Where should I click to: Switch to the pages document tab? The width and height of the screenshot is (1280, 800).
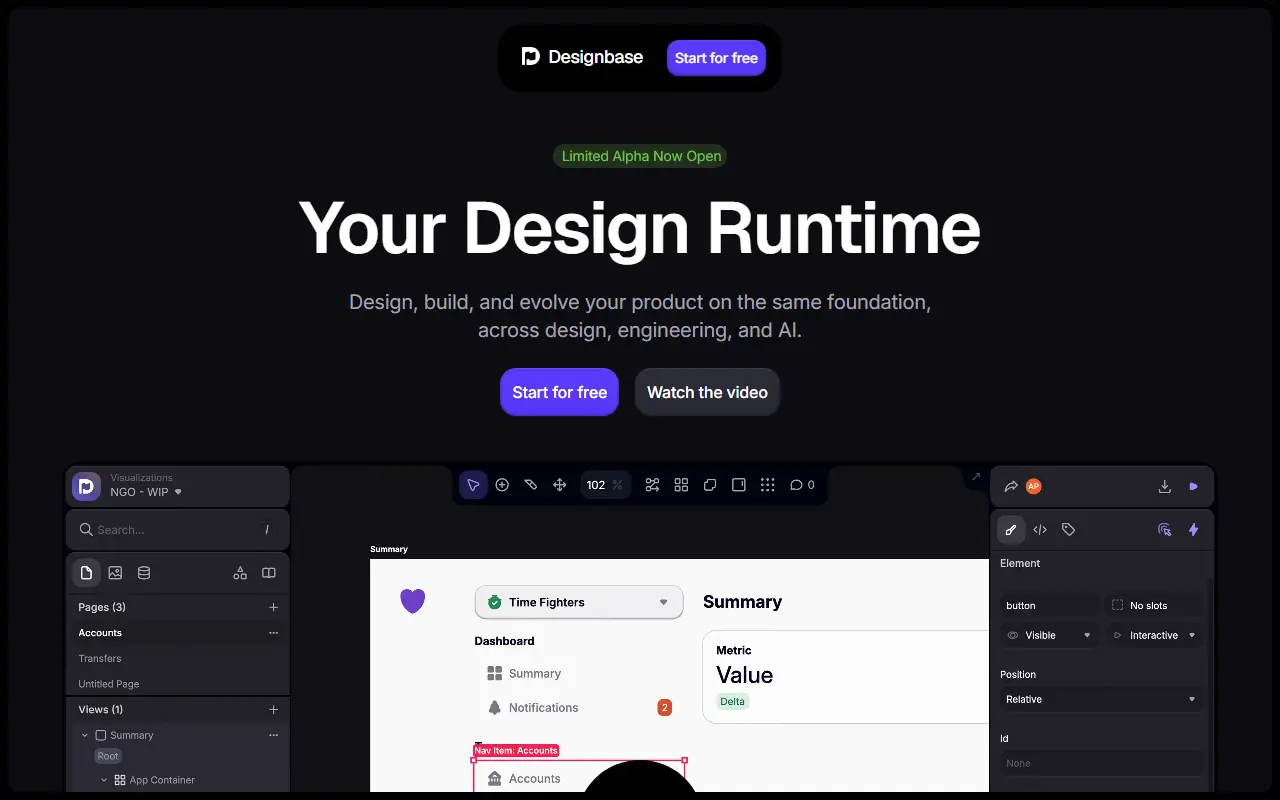[86, 573]
